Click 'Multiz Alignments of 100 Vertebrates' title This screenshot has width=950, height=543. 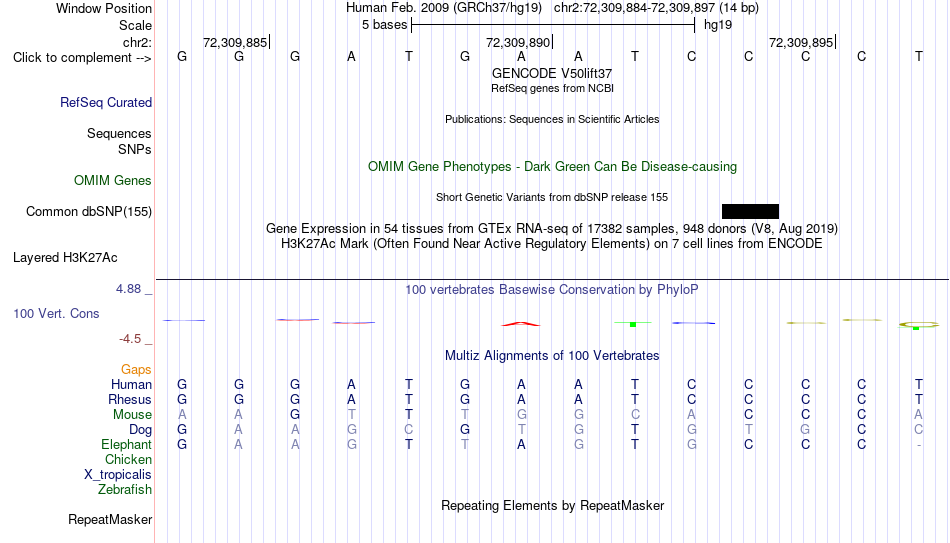(552, 356)
